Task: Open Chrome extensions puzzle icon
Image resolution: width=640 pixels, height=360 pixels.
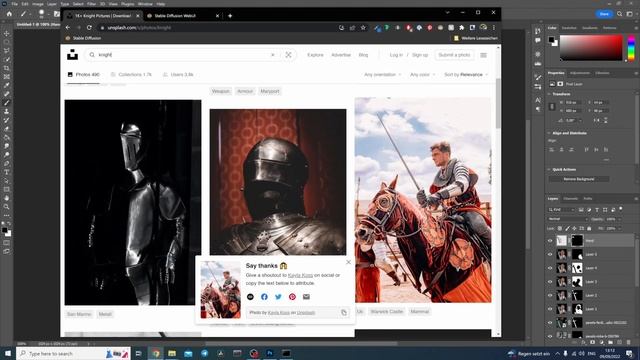Action: click(x=462, y=28)
